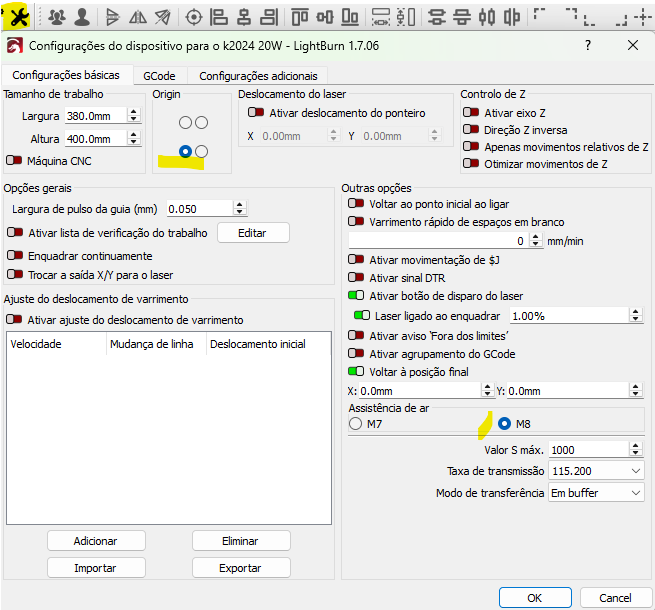Select the M7 air assist radio button
Image resolution: width=655 pixels, height=610 pixels.
point(355,424)
